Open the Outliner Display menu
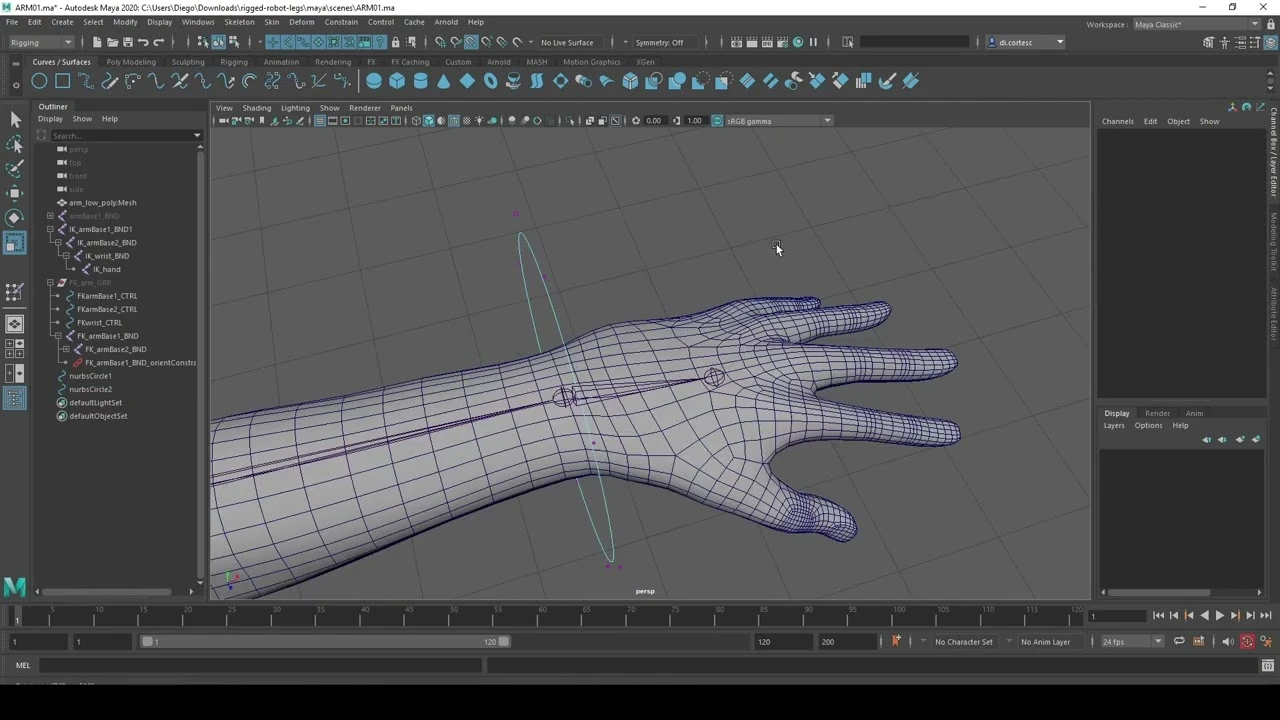 click(50, 119)
